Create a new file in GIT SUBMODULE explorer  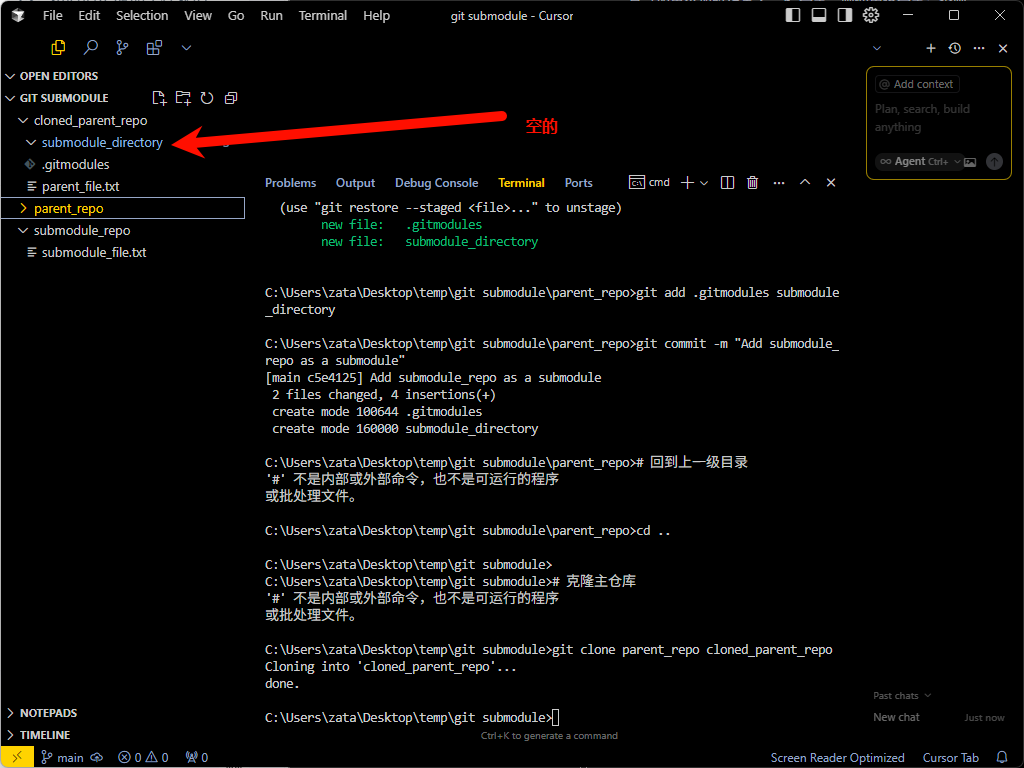pyautogui.click(x=159, y=97)
